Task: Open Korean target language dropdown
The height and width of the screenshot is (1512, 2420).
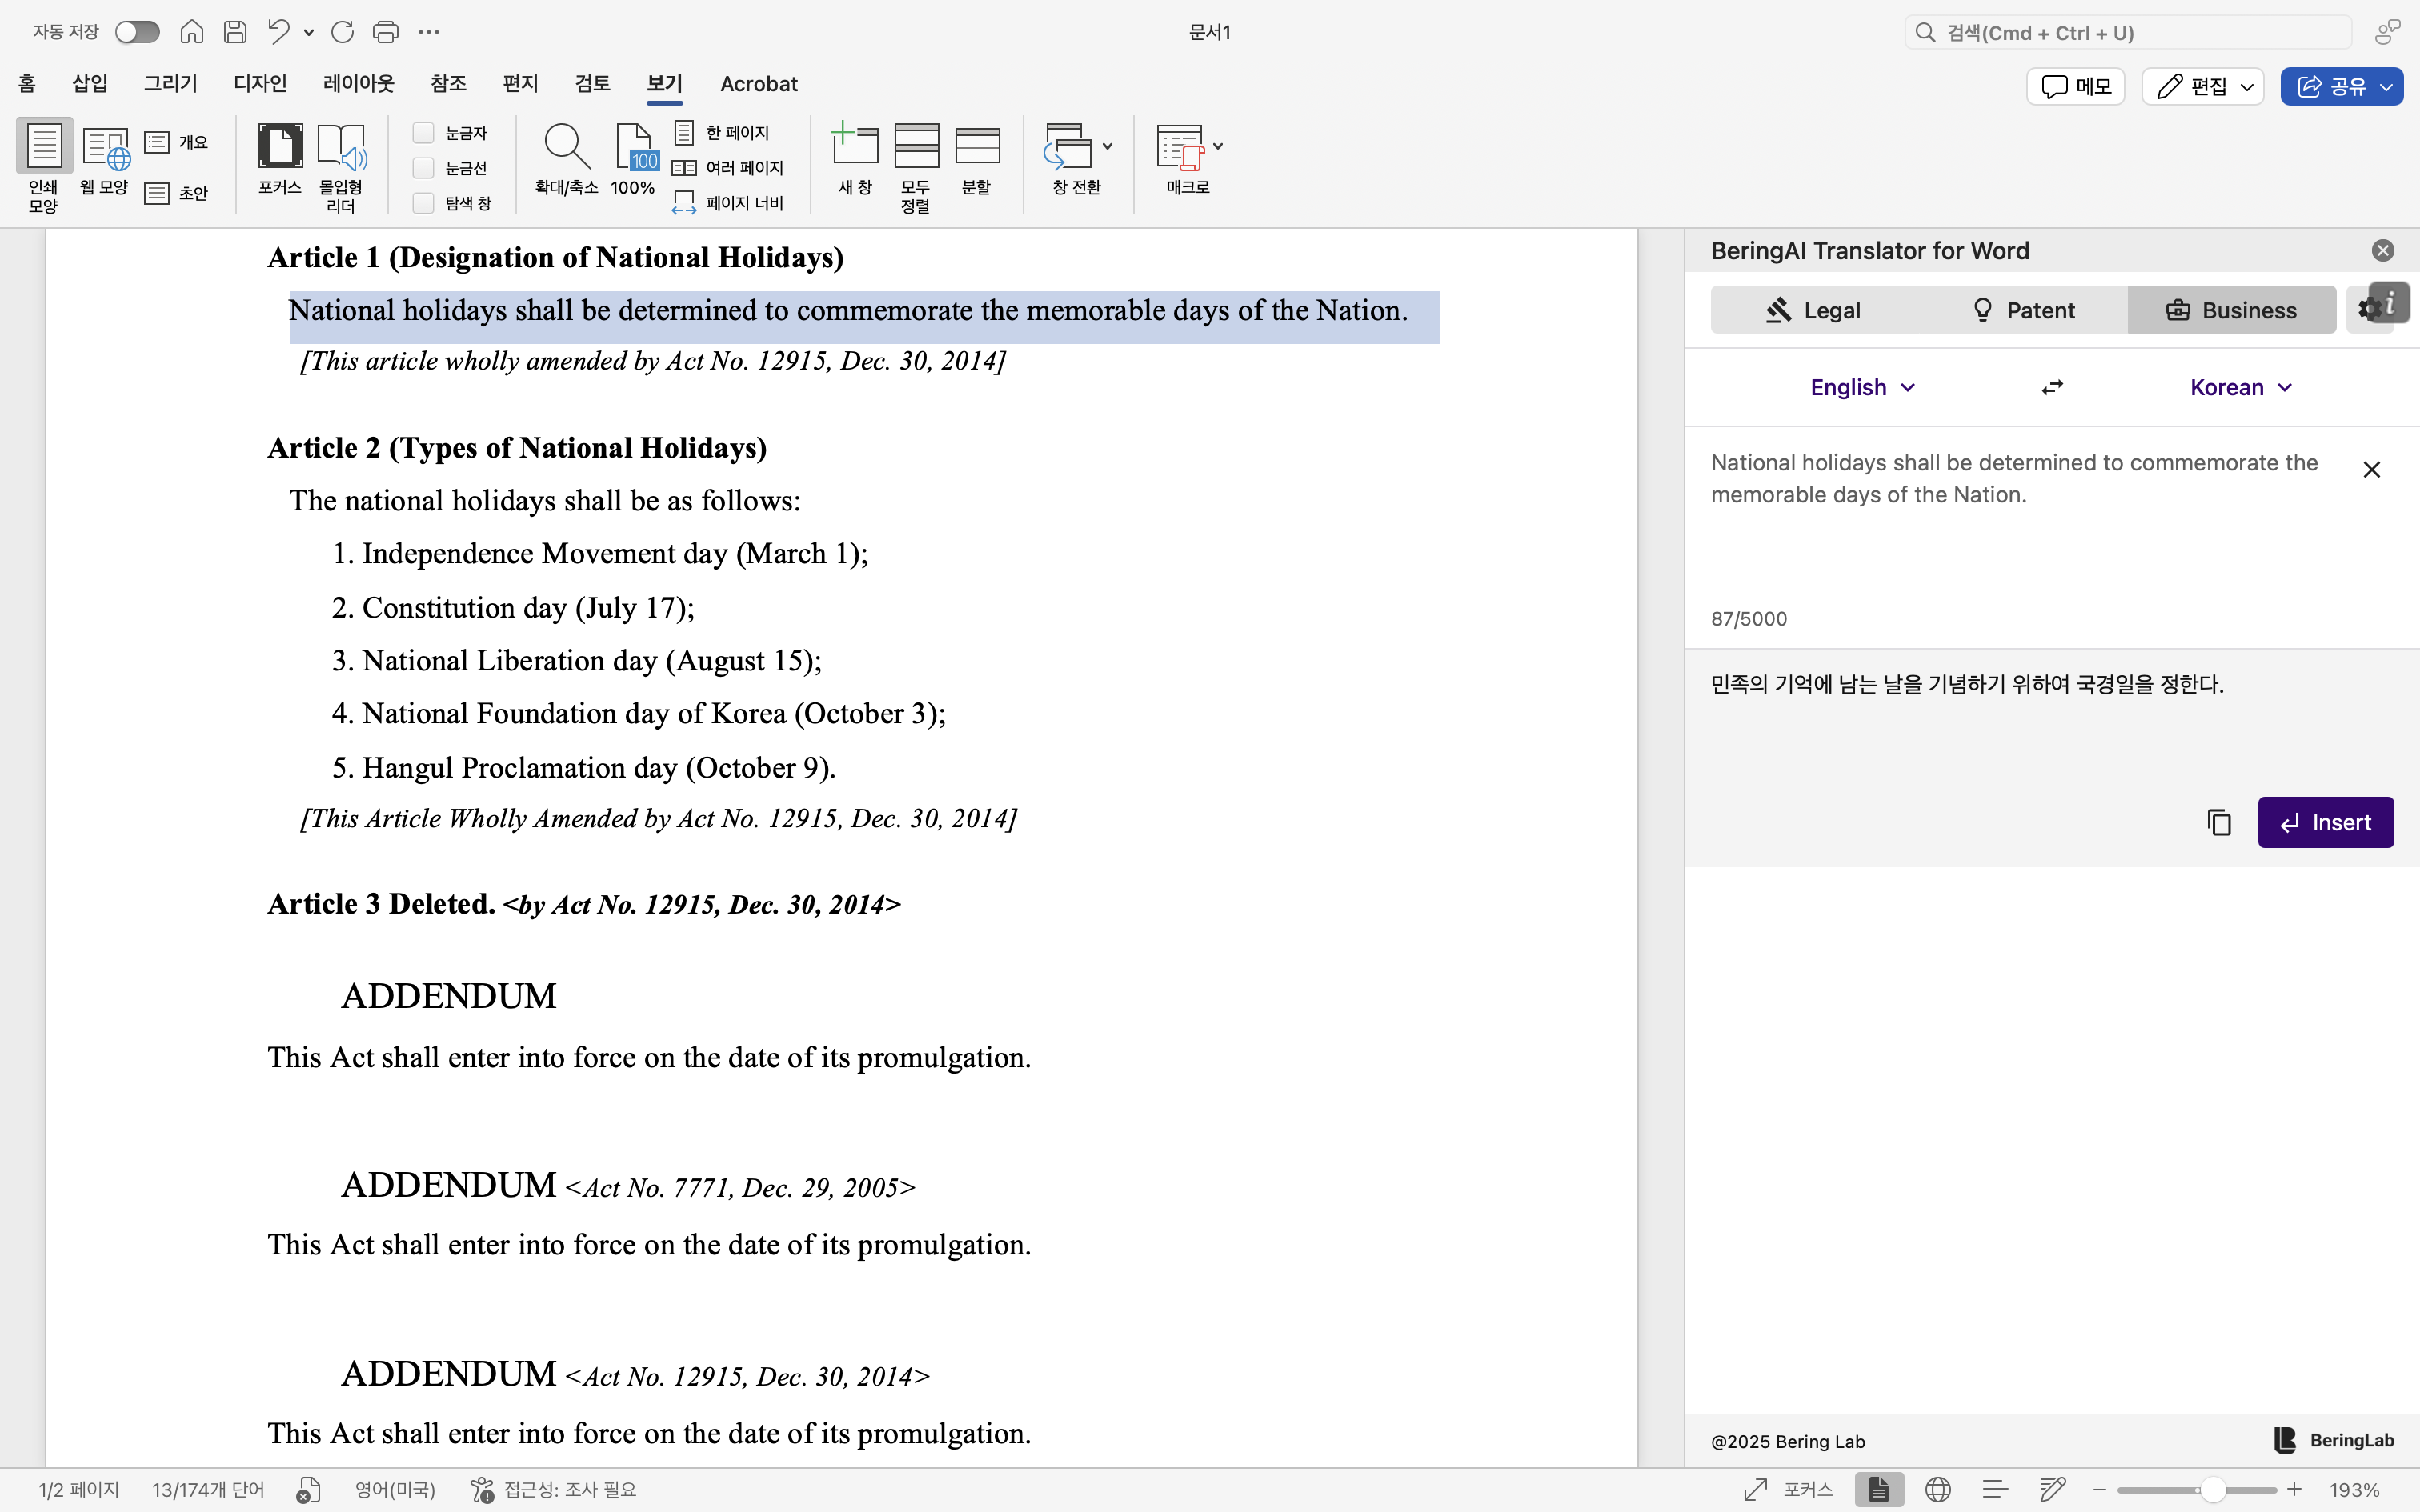Action: (x=2241, y=388)
